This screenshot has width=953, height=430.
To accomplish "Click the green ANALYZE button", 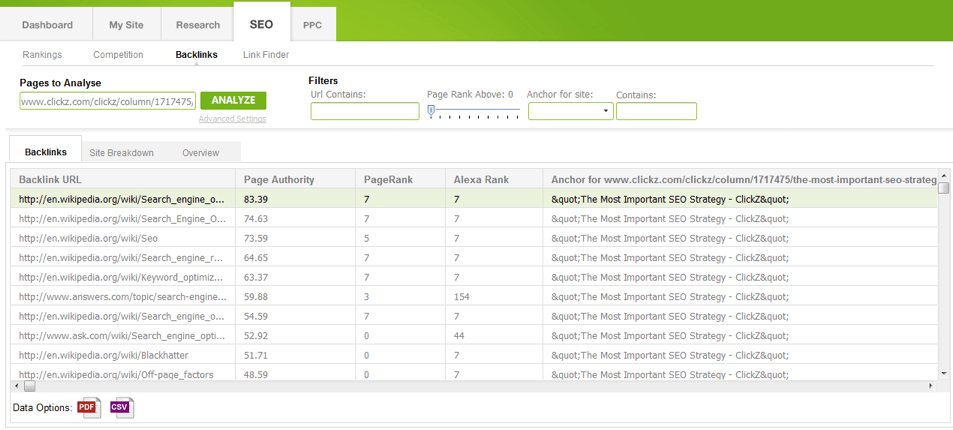I will [x=233, y=100].
